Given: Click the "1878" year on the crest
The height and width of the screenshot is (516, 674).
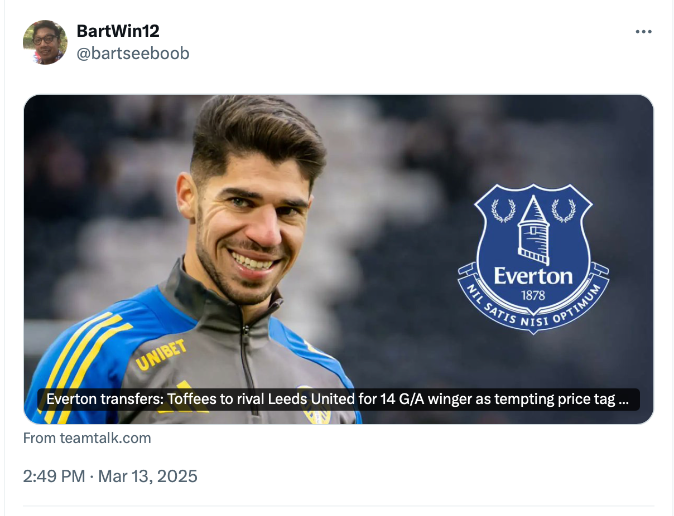Looking at the screenshot, I should (x=533, y=296).
